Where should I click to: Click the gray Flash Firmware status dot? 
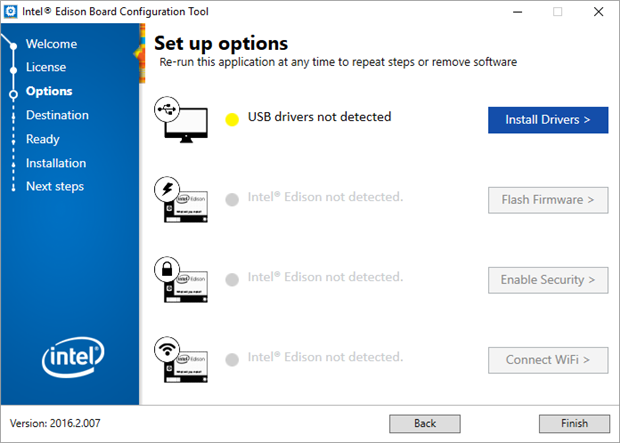click(232, 199)
